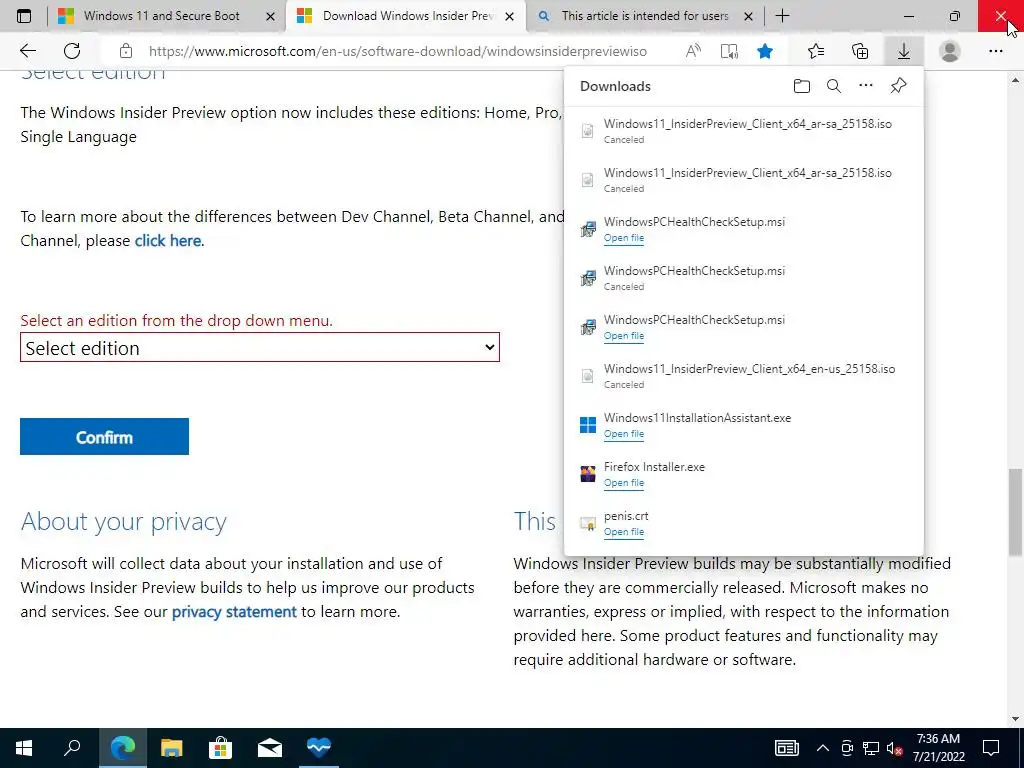This screenshot has height=768, width=1024.
Task: Expand the Select edition dropdown
Action: coord(260,347)
